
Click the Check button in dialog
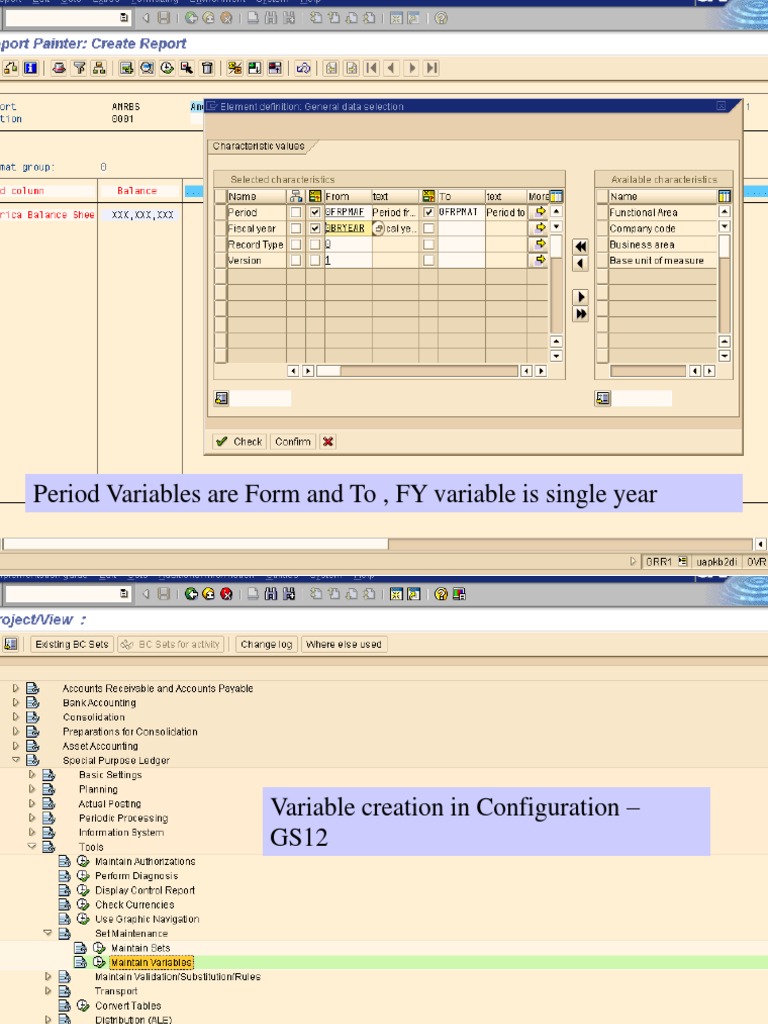[x=240, y=441]
